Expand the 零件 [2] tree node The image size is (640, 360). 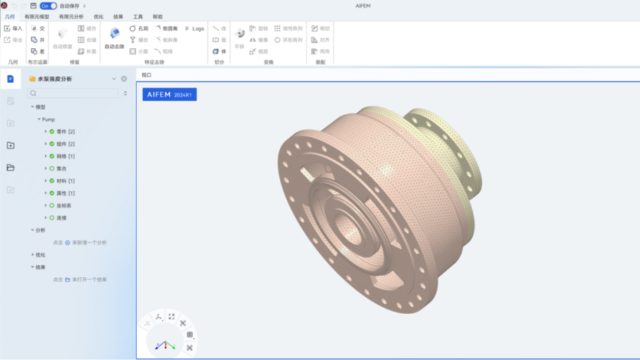(x=46, y=131)
